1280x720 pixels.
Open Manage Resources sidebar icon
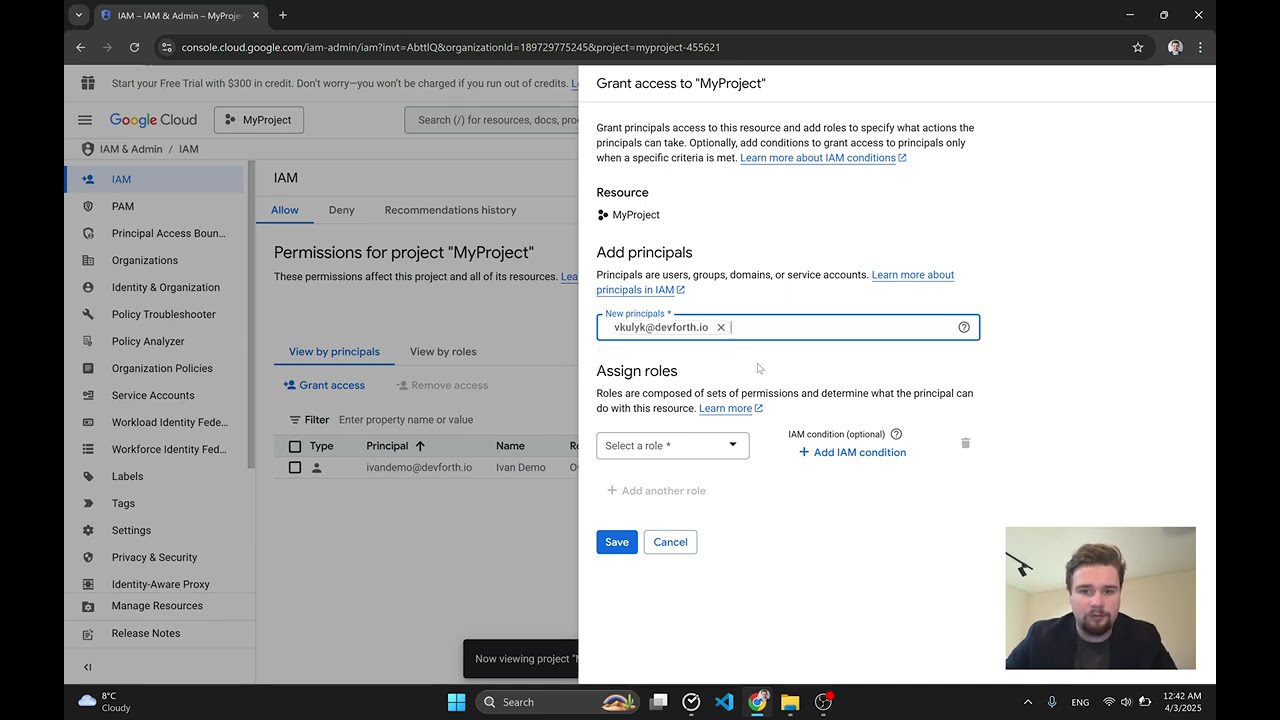(x=88, y=606)
